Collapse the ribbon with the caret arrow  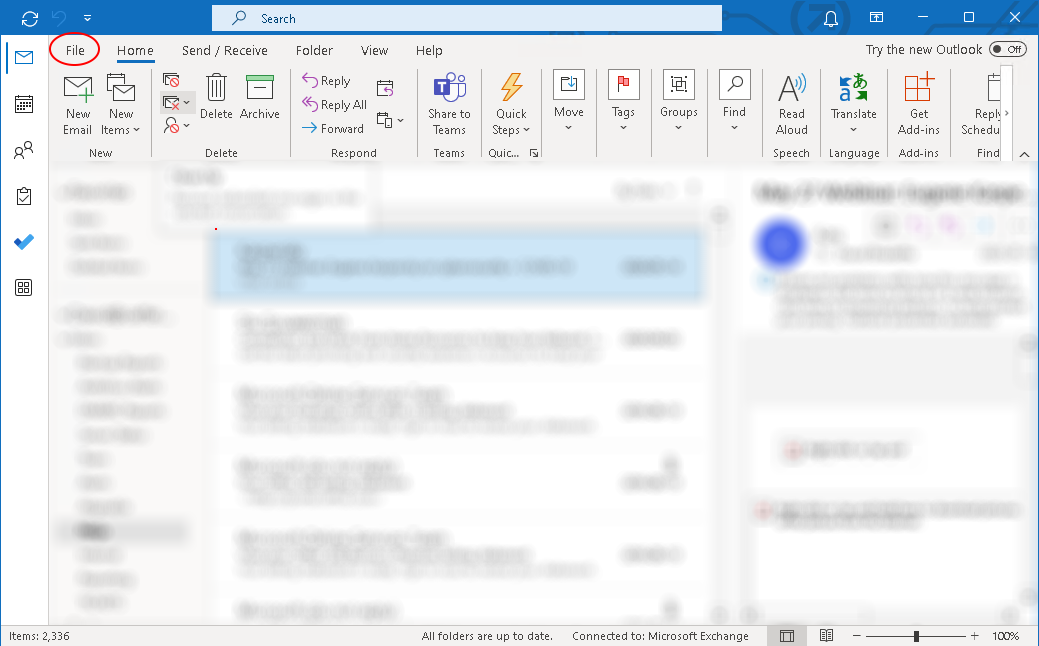point(1024,154)
